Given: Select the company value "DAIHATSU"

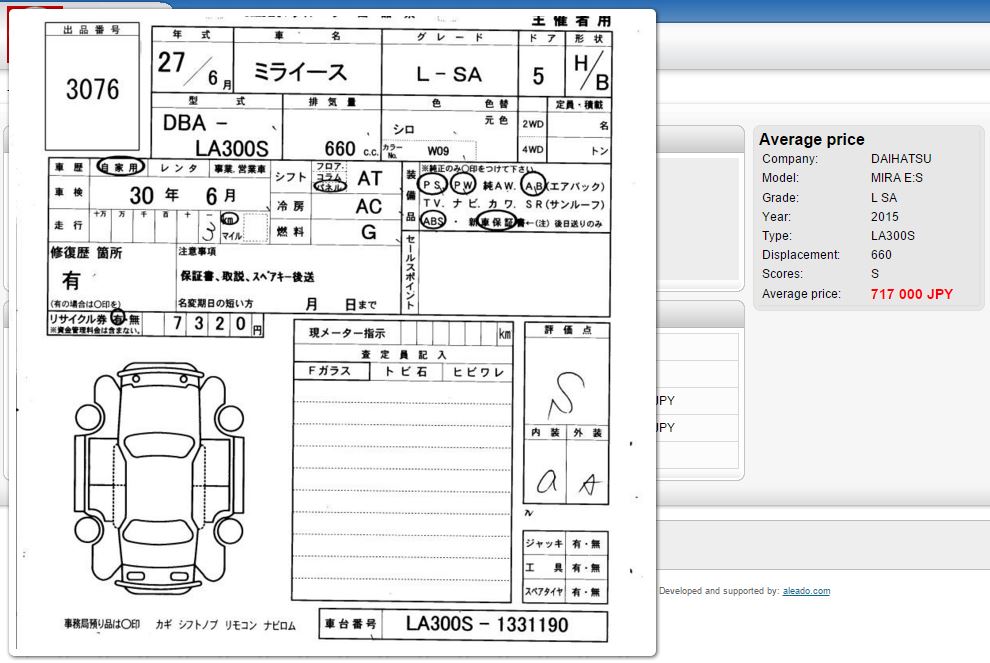Looking at the screenshot, I should pos(900,159).
